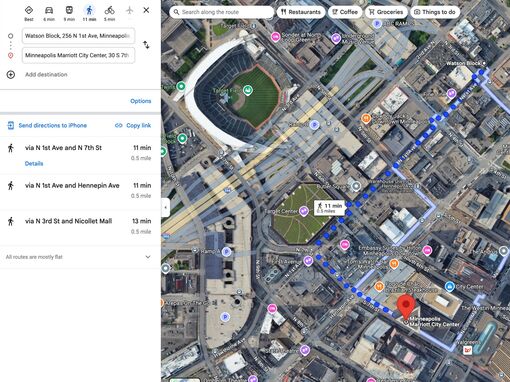This screenshot has height=382, width=510.
Task: Select route via N 1st Ave and N 7th St
Action: click(80, 155)
